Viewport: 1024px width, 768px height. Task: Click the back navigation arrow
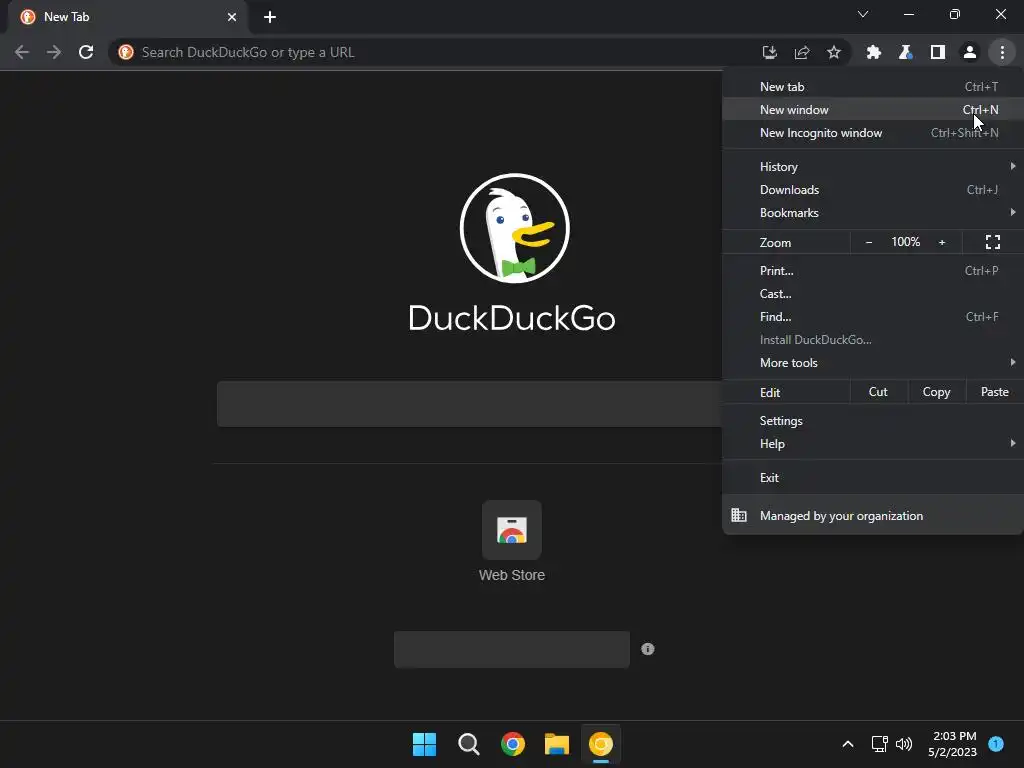point(22,52)
